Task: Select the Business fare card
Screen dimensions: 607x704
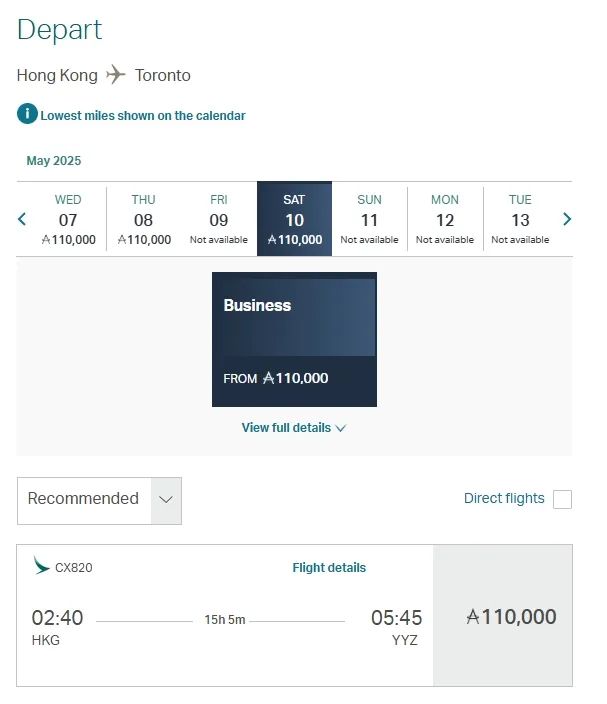Action: click(x=295, y=339)
